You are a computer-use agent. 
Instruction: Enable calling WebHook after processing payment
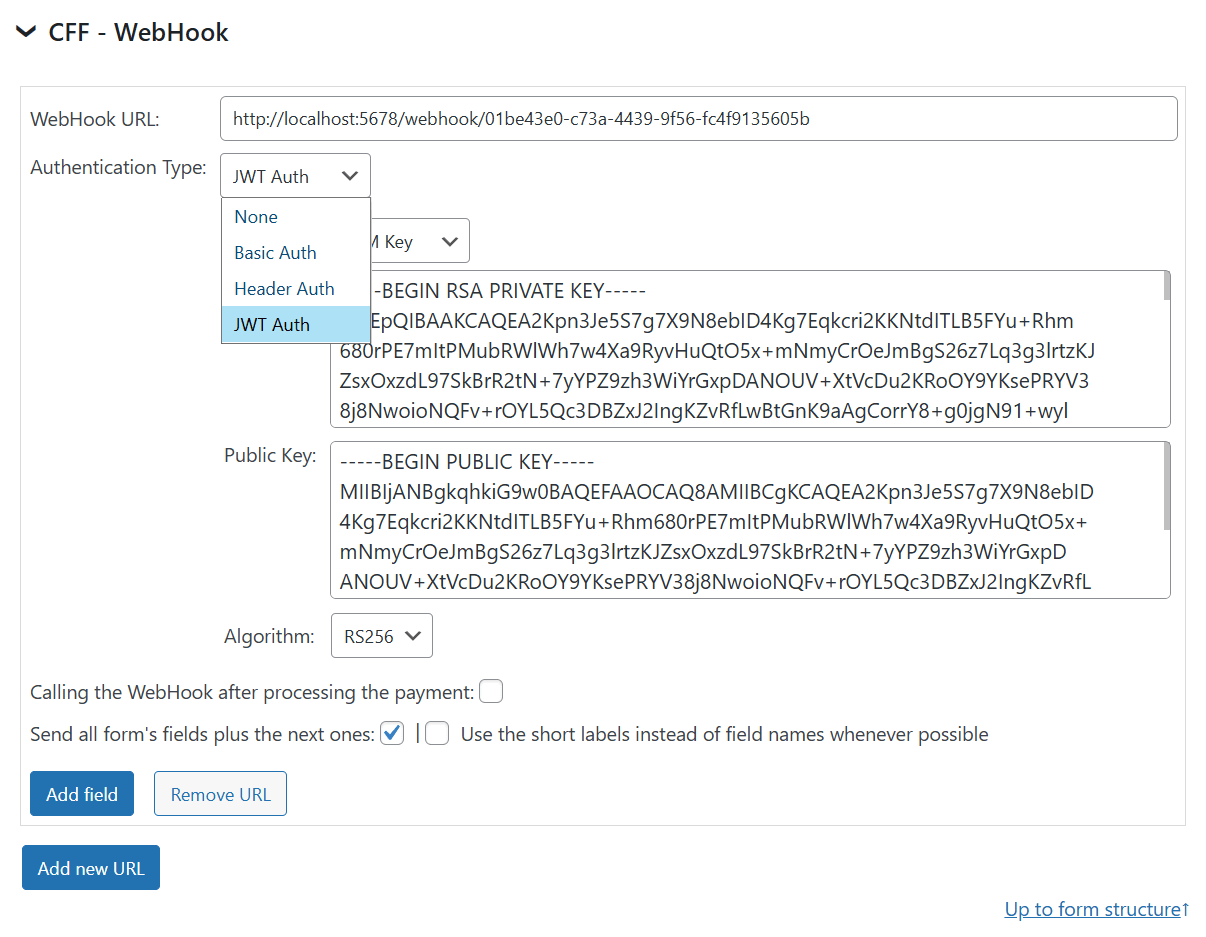click(x=491, y=692)
